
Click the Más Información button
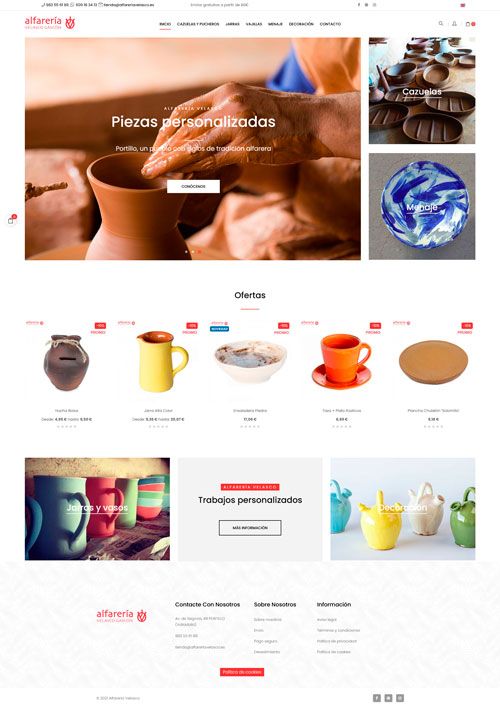(250, 528)
